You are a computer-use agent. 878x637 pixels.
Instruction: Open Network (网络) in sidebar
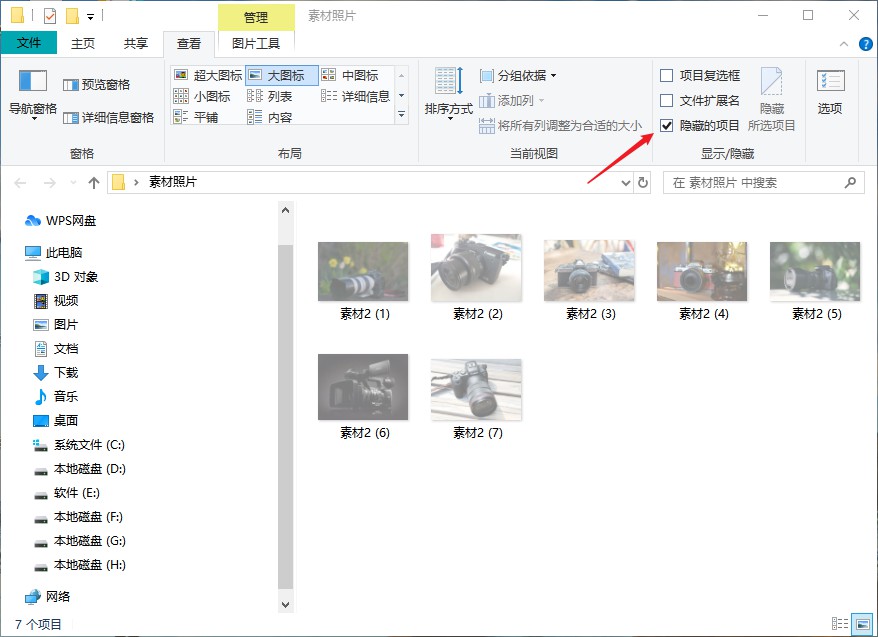tap(48, 597)
